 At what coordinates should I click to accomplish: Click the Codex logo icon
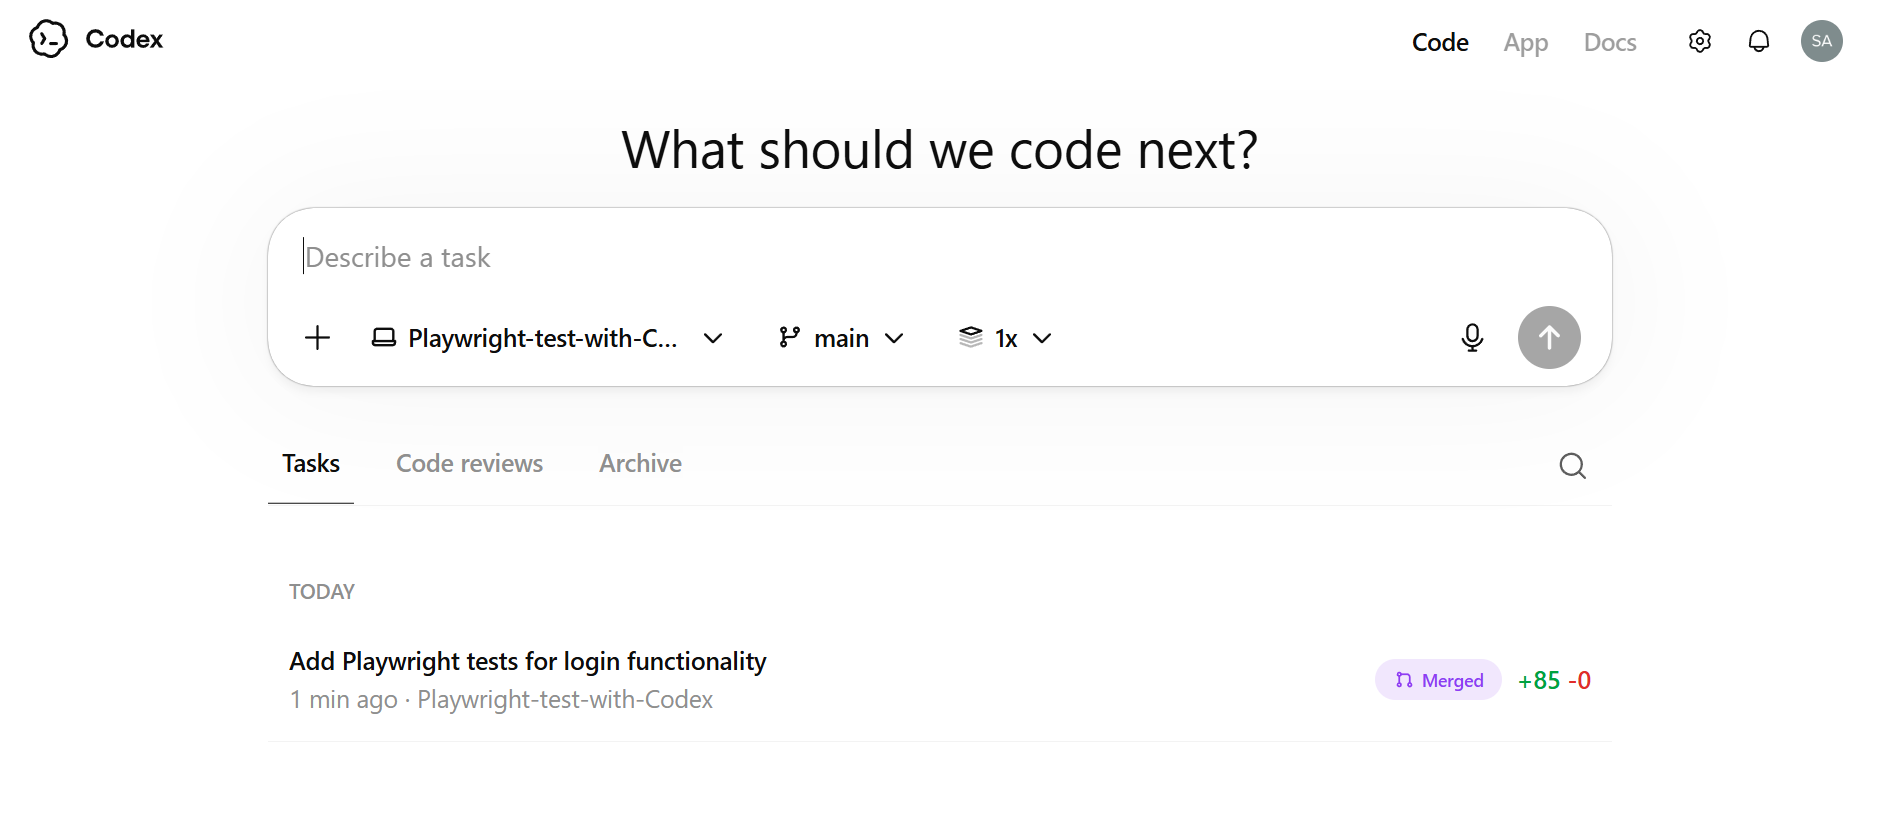(48, 39)
